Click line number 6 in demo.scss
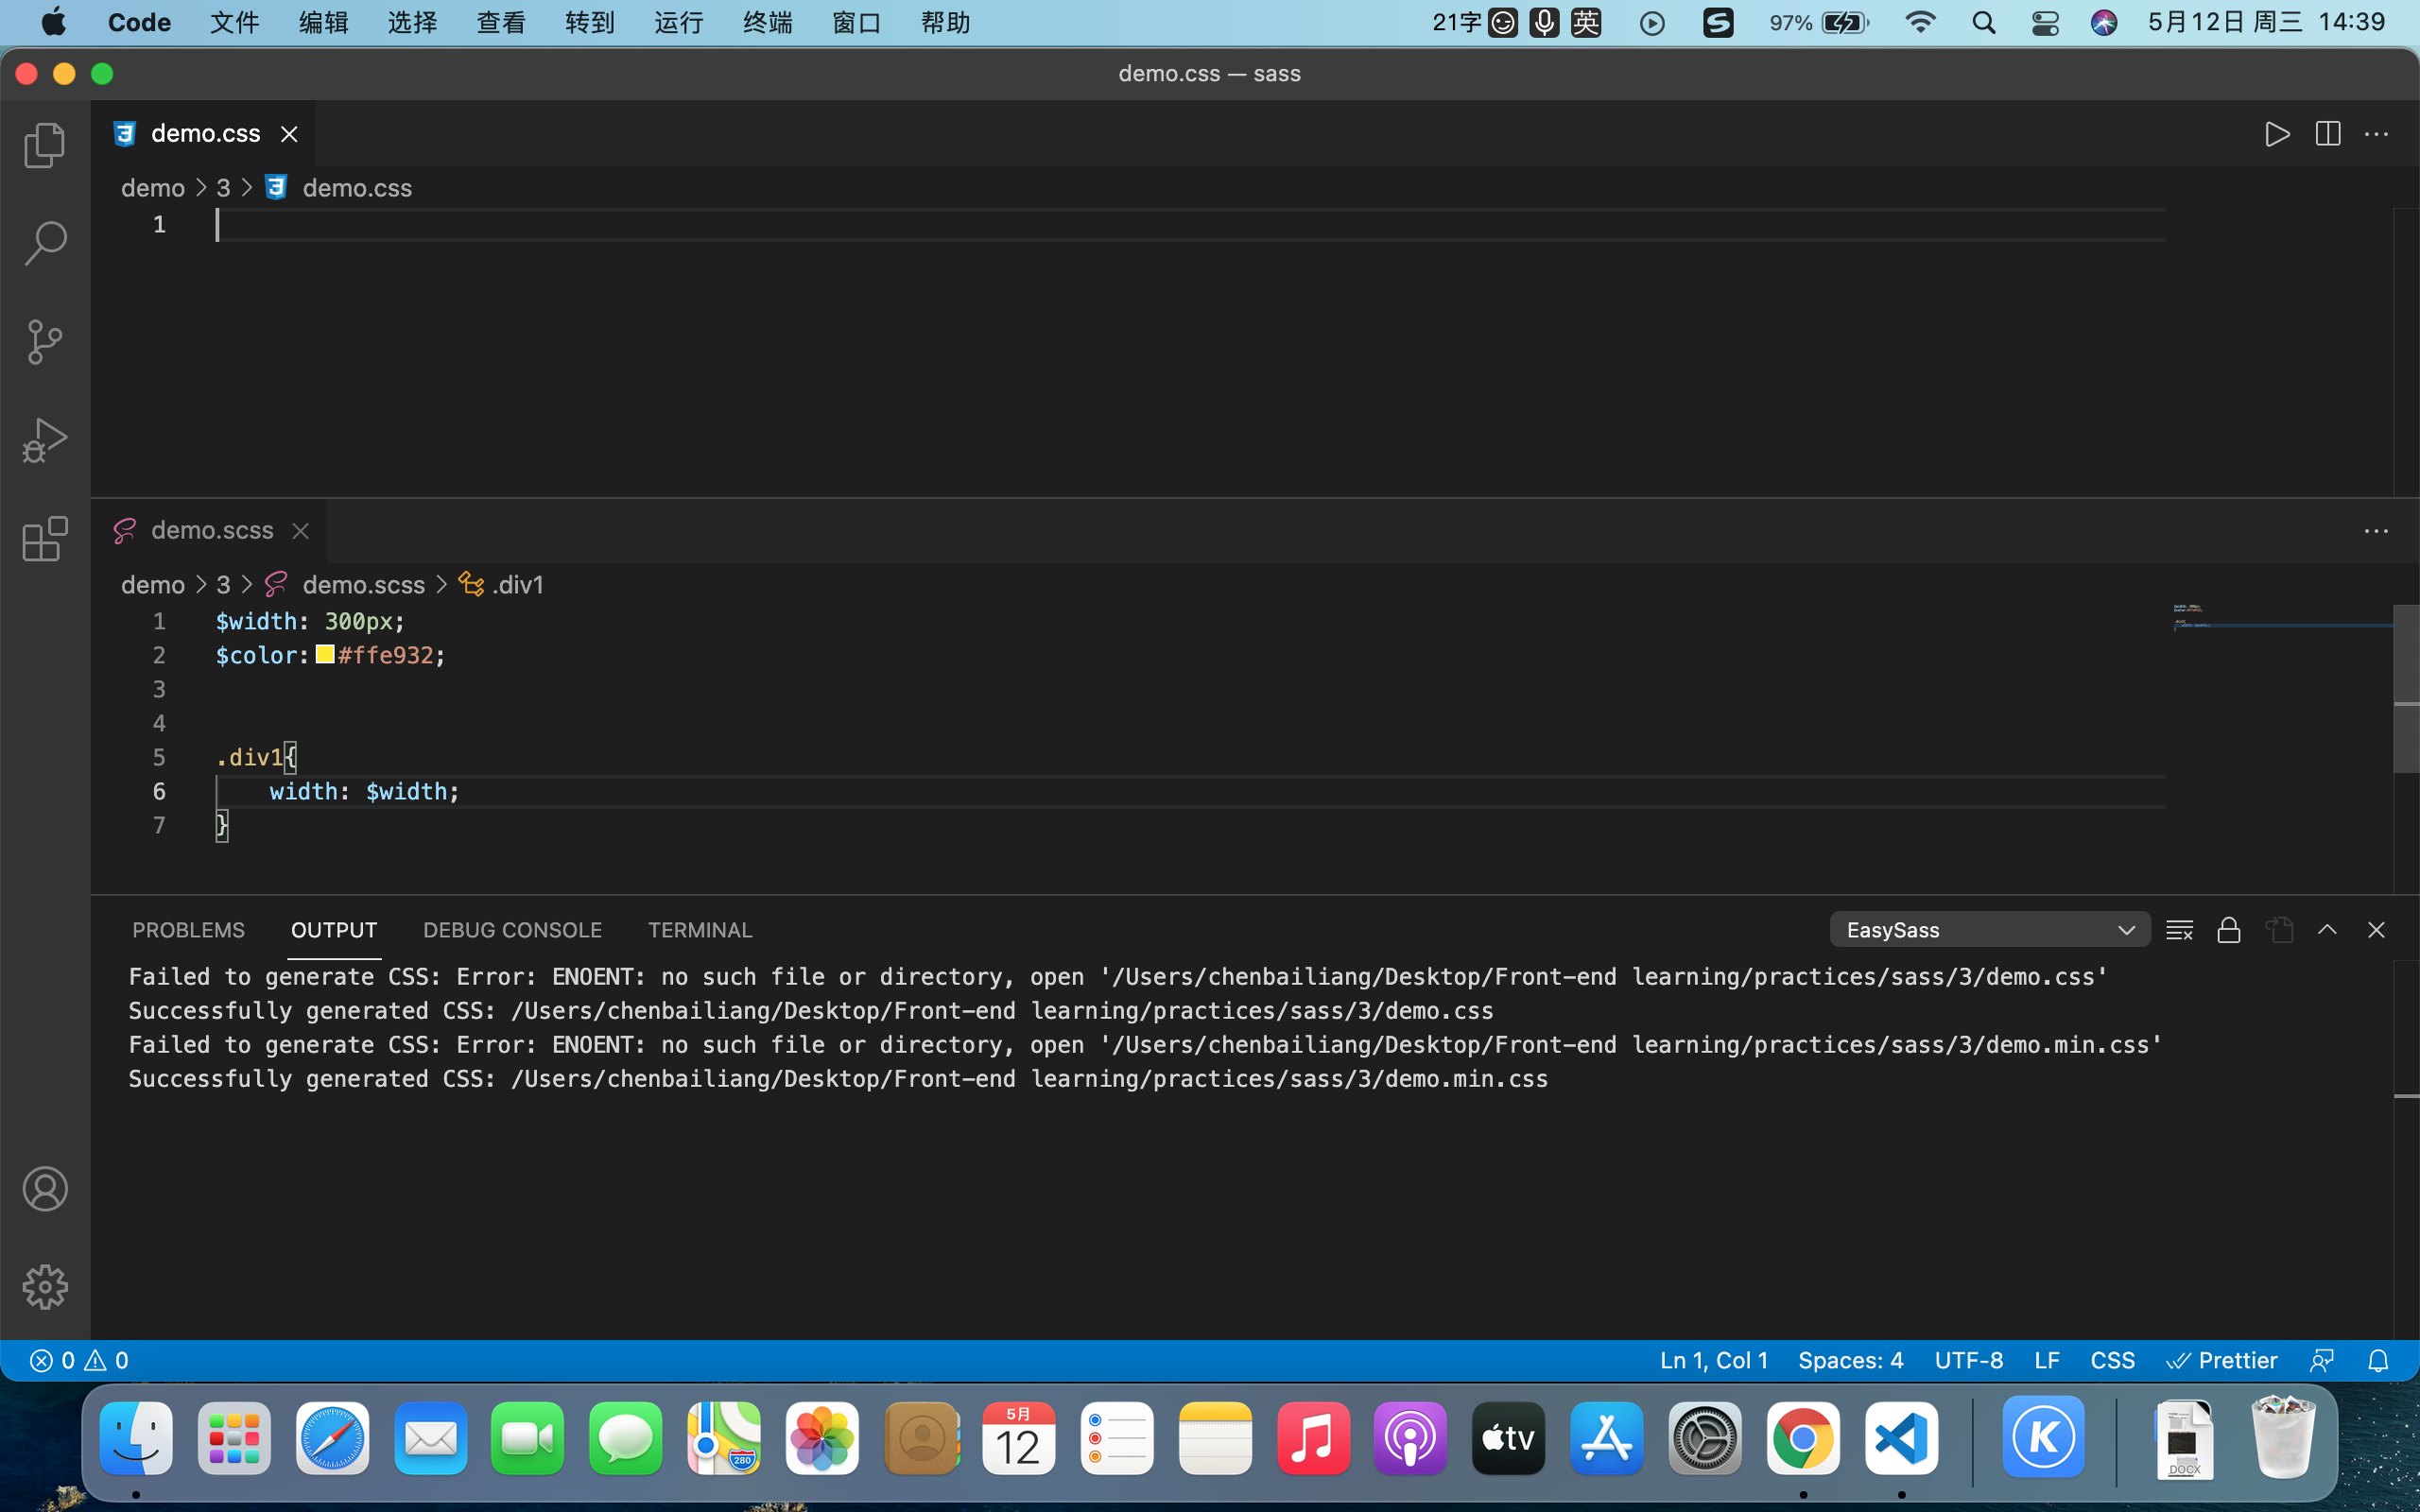The image size is (2420, 1512). (x=159, y=791)
